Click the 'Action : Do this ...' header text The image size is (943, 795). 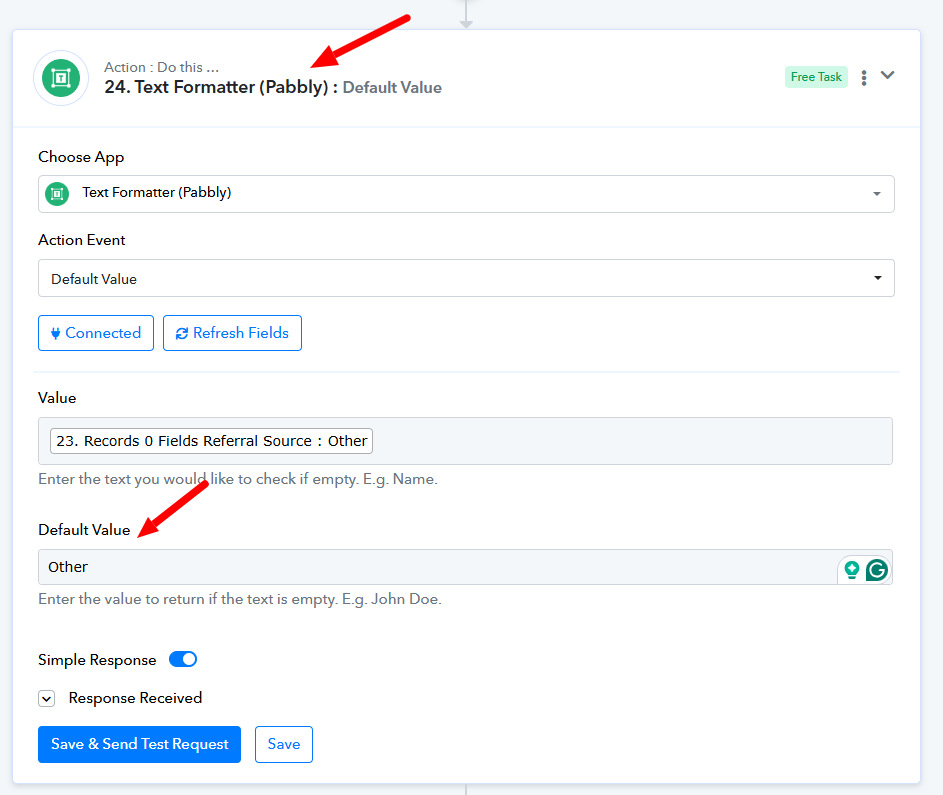click(x=161, y=67)
